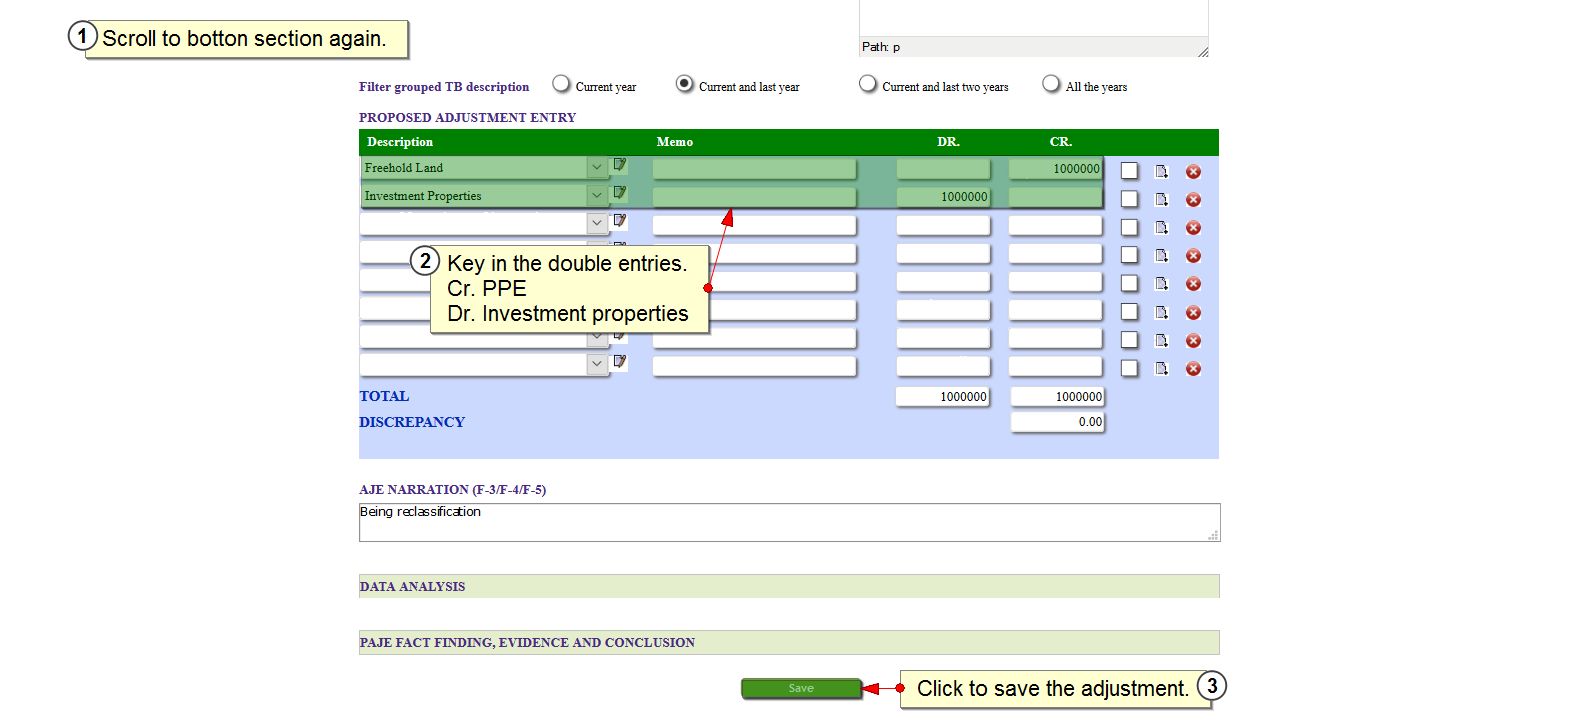Select Current and last two years filter
Image resolution: width=1578 pixels, height=724 pixels.
[868, 84]
